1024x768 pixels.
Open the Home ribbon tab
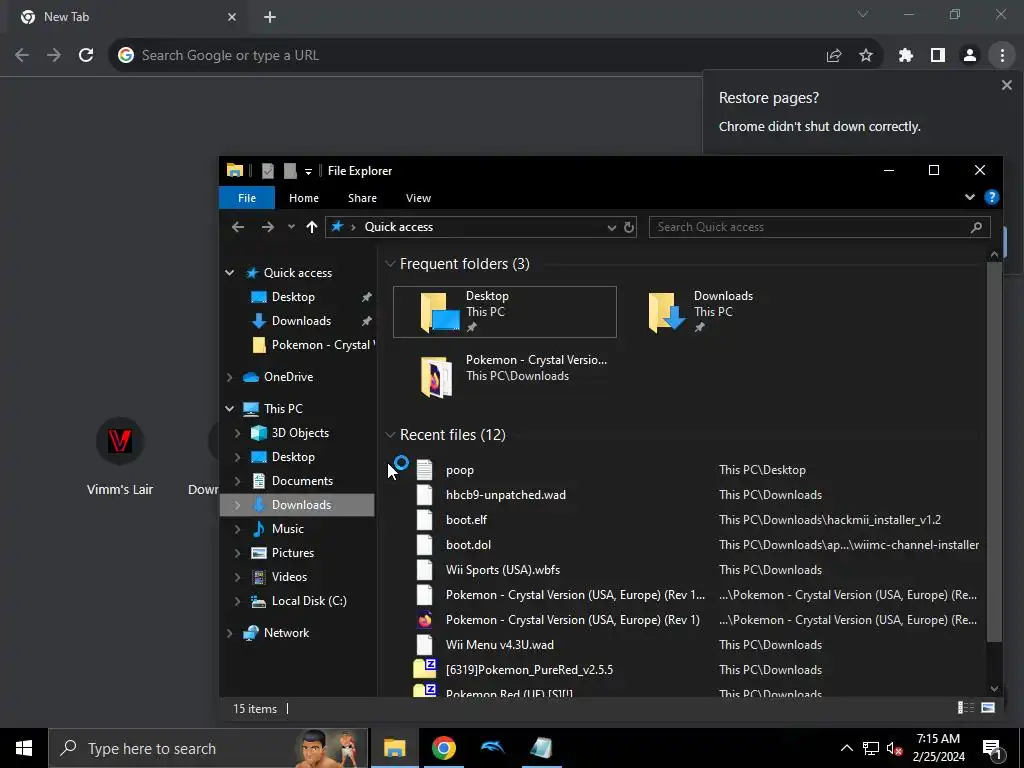304,198
